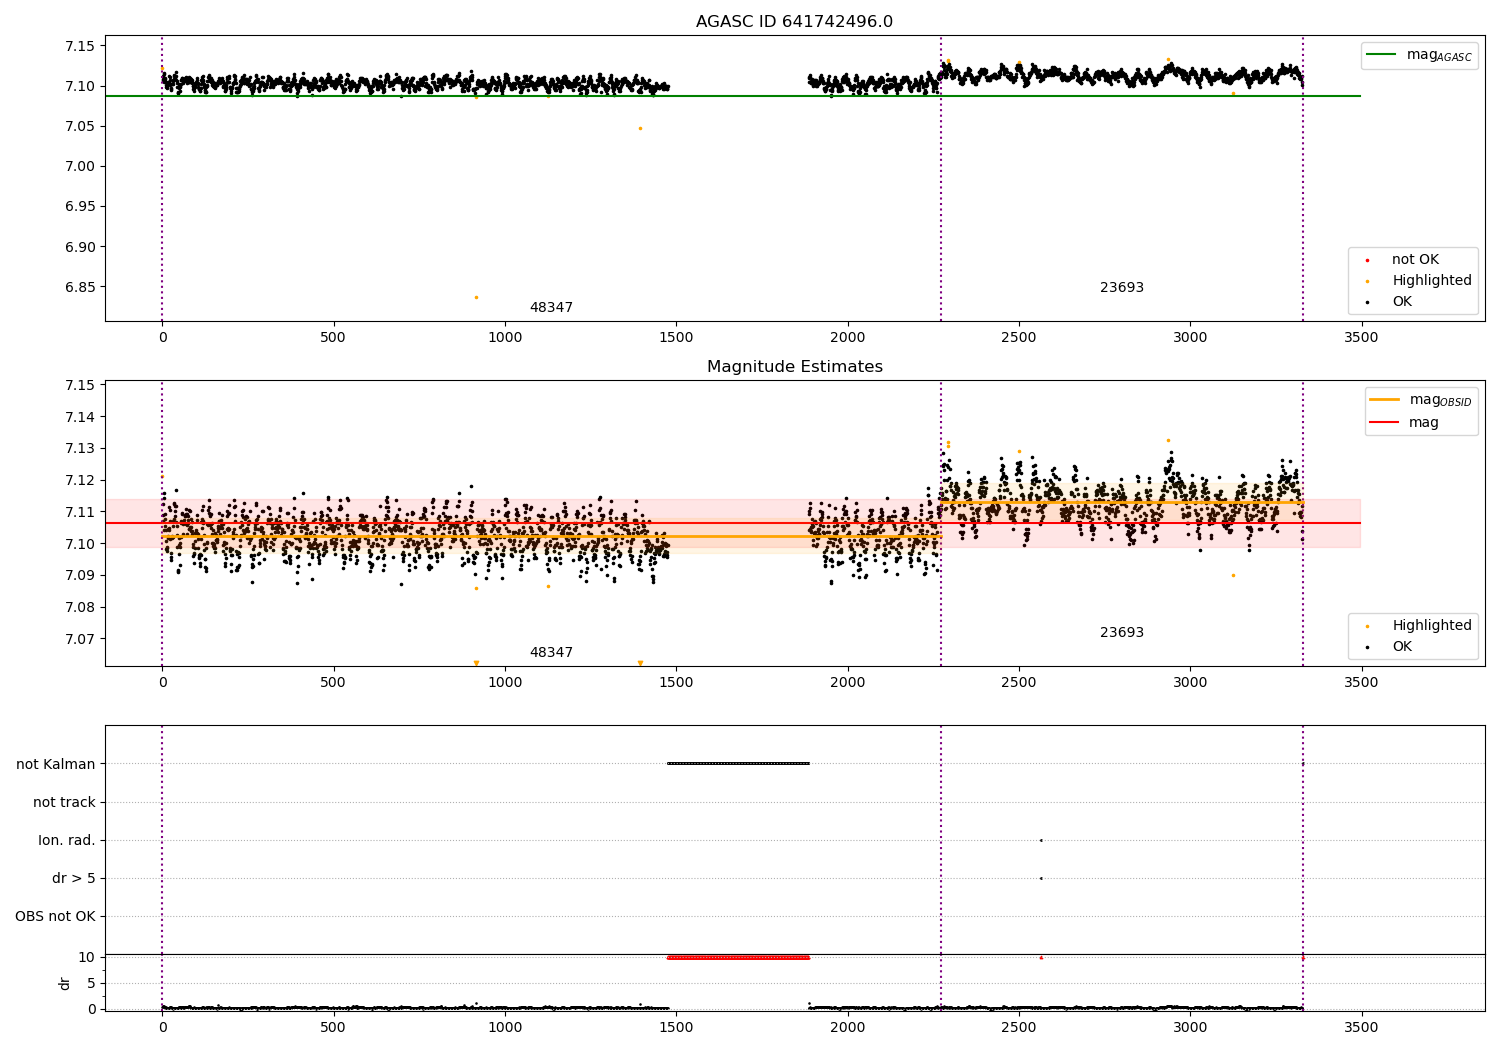Click the y-axis tick 6.85 in top panel
The image size is (1500, 1050).
(x=79, y=287)
